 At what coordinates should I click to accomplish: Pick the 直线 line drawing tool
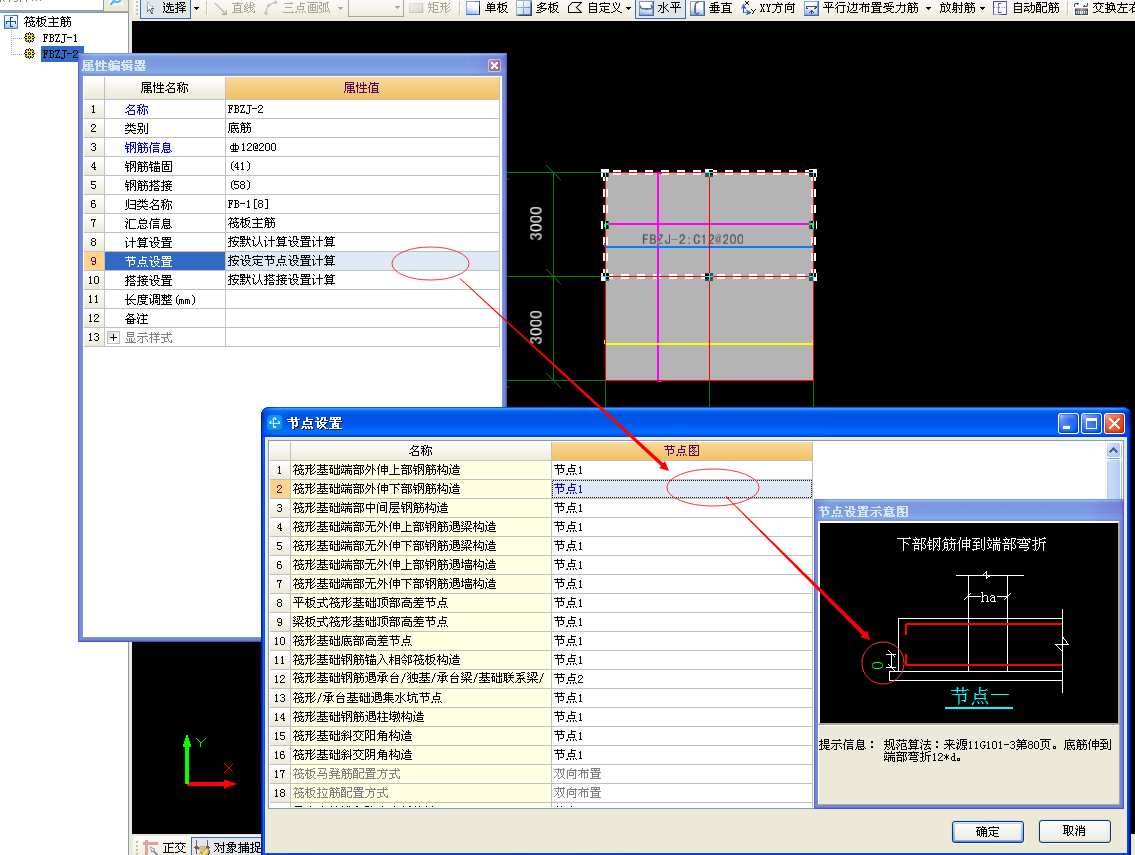click(x=236, y=8)
